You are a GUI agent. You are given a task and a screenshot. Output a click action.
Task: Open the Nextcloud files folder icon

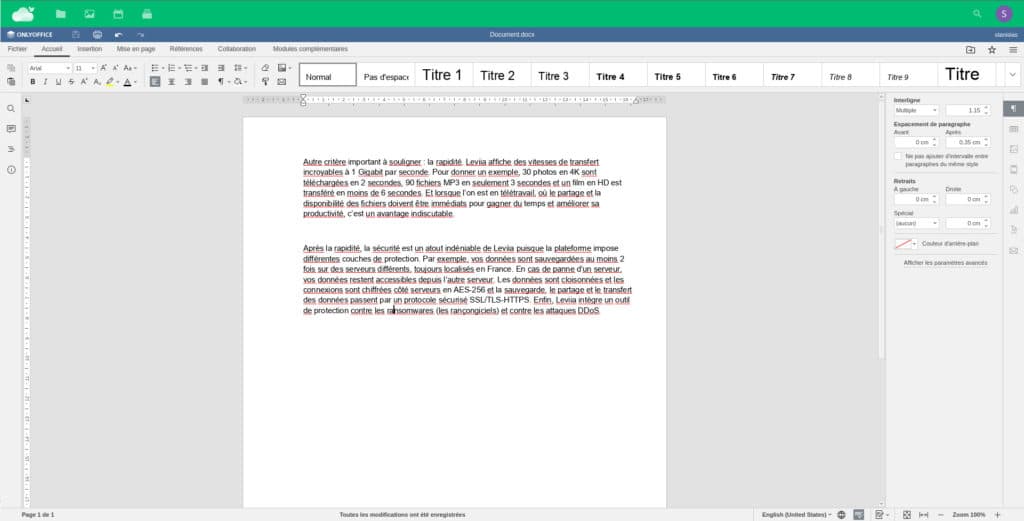[61, 14]
